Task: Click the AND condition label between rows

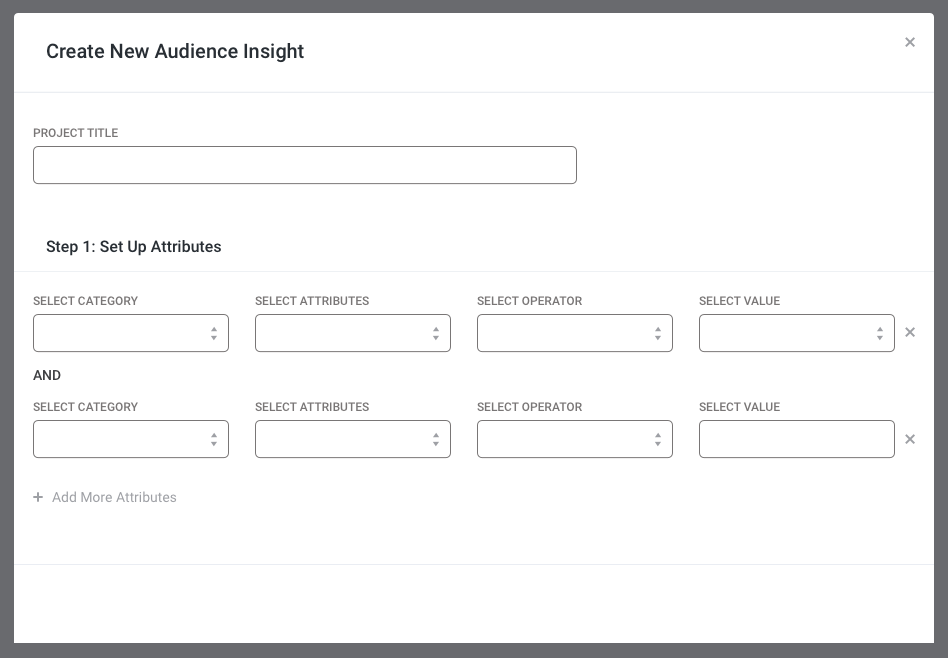Action: point(47,376)
